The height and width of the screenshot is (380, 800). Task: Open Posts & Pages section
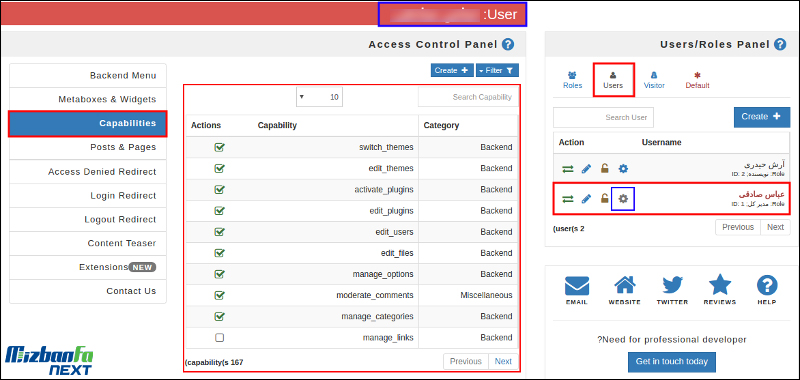click(x=88, y=147)
